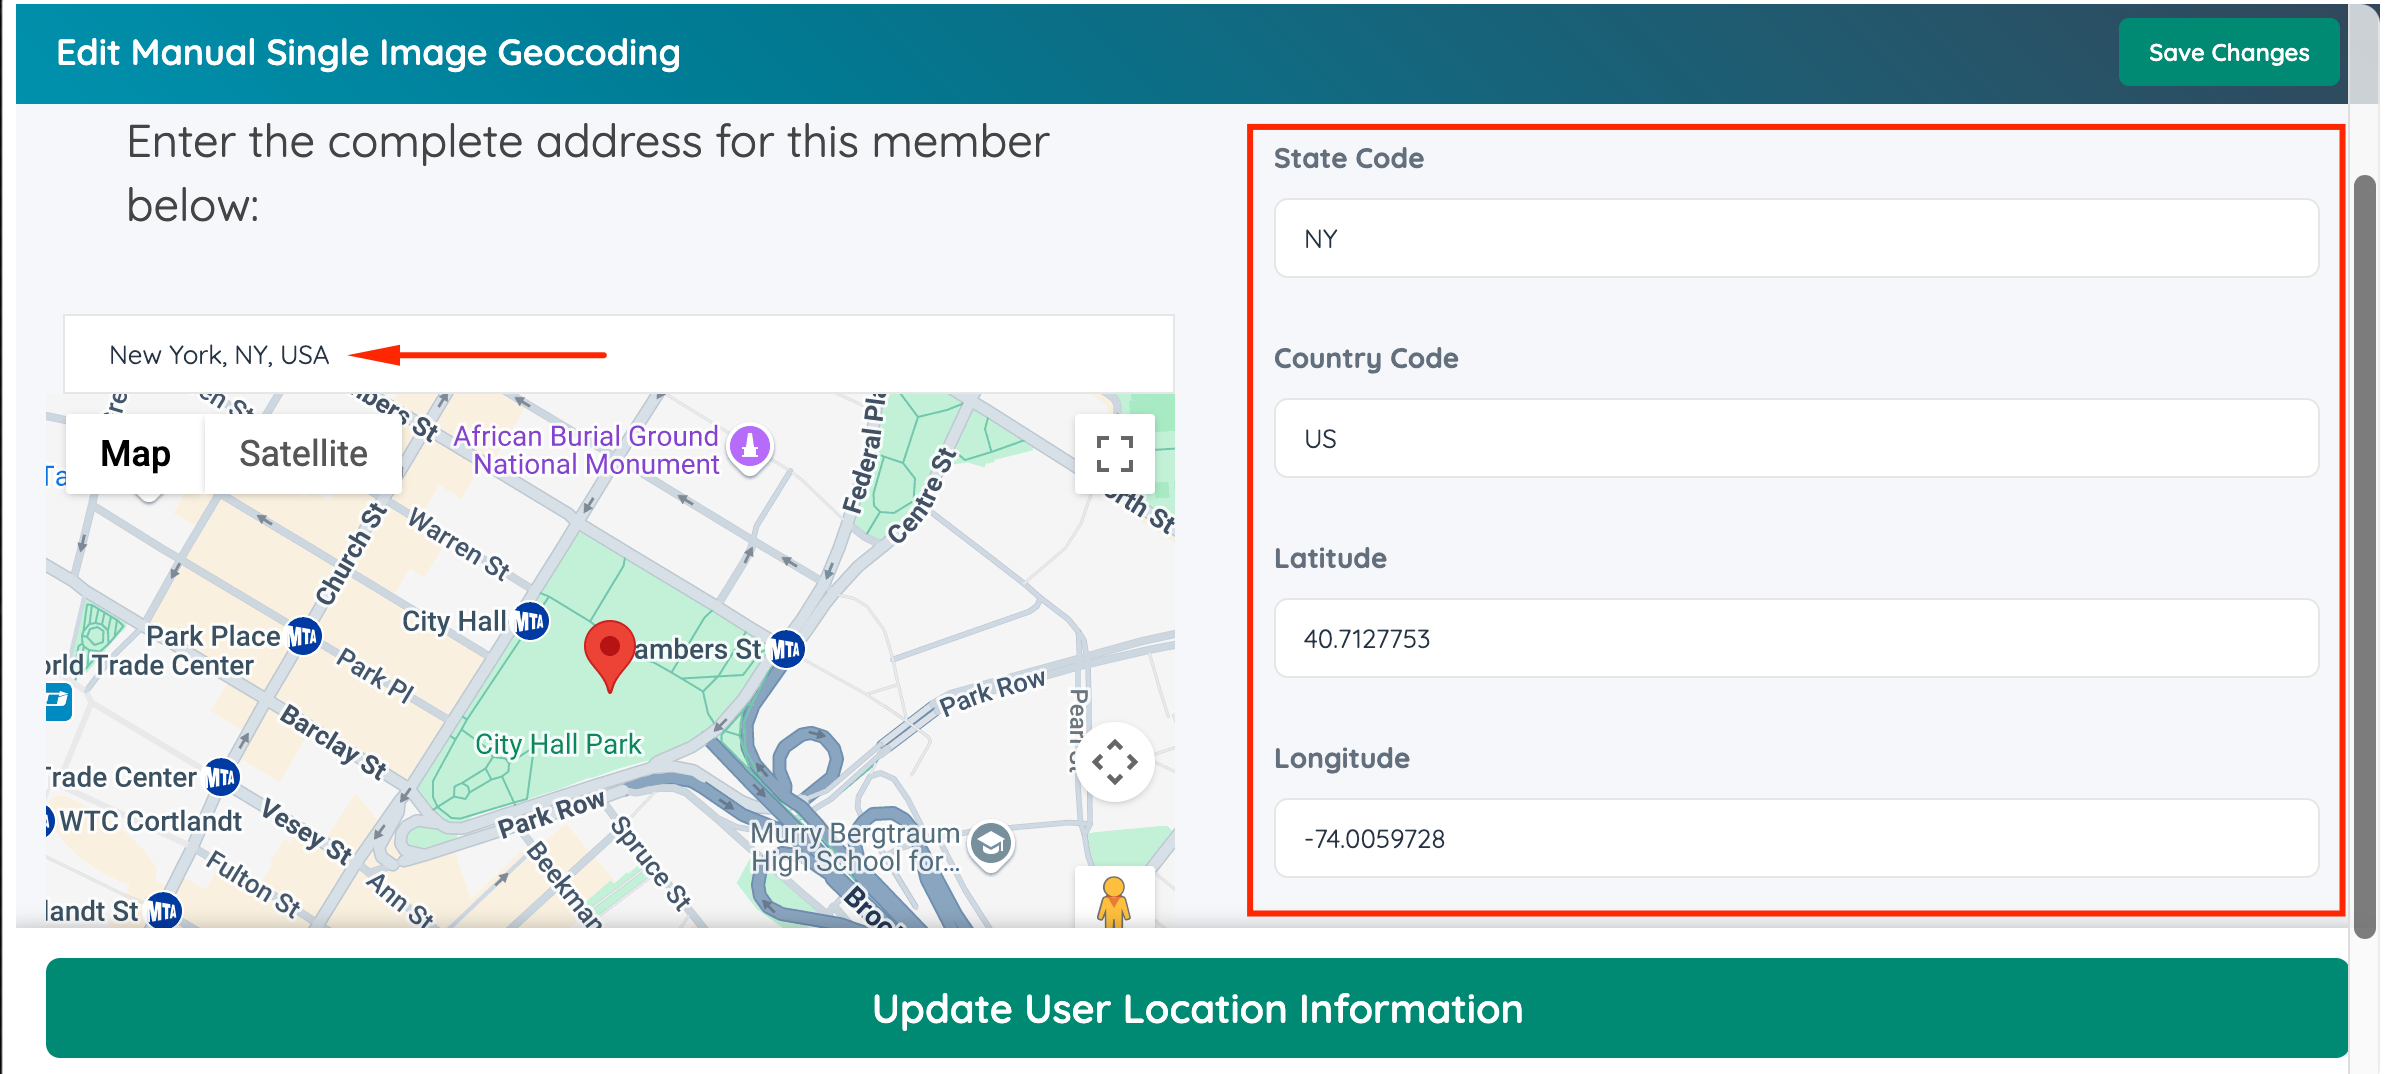Click City Hall Park label on map
Viewport: 2390px width, 1074px height.
[558, 744]
